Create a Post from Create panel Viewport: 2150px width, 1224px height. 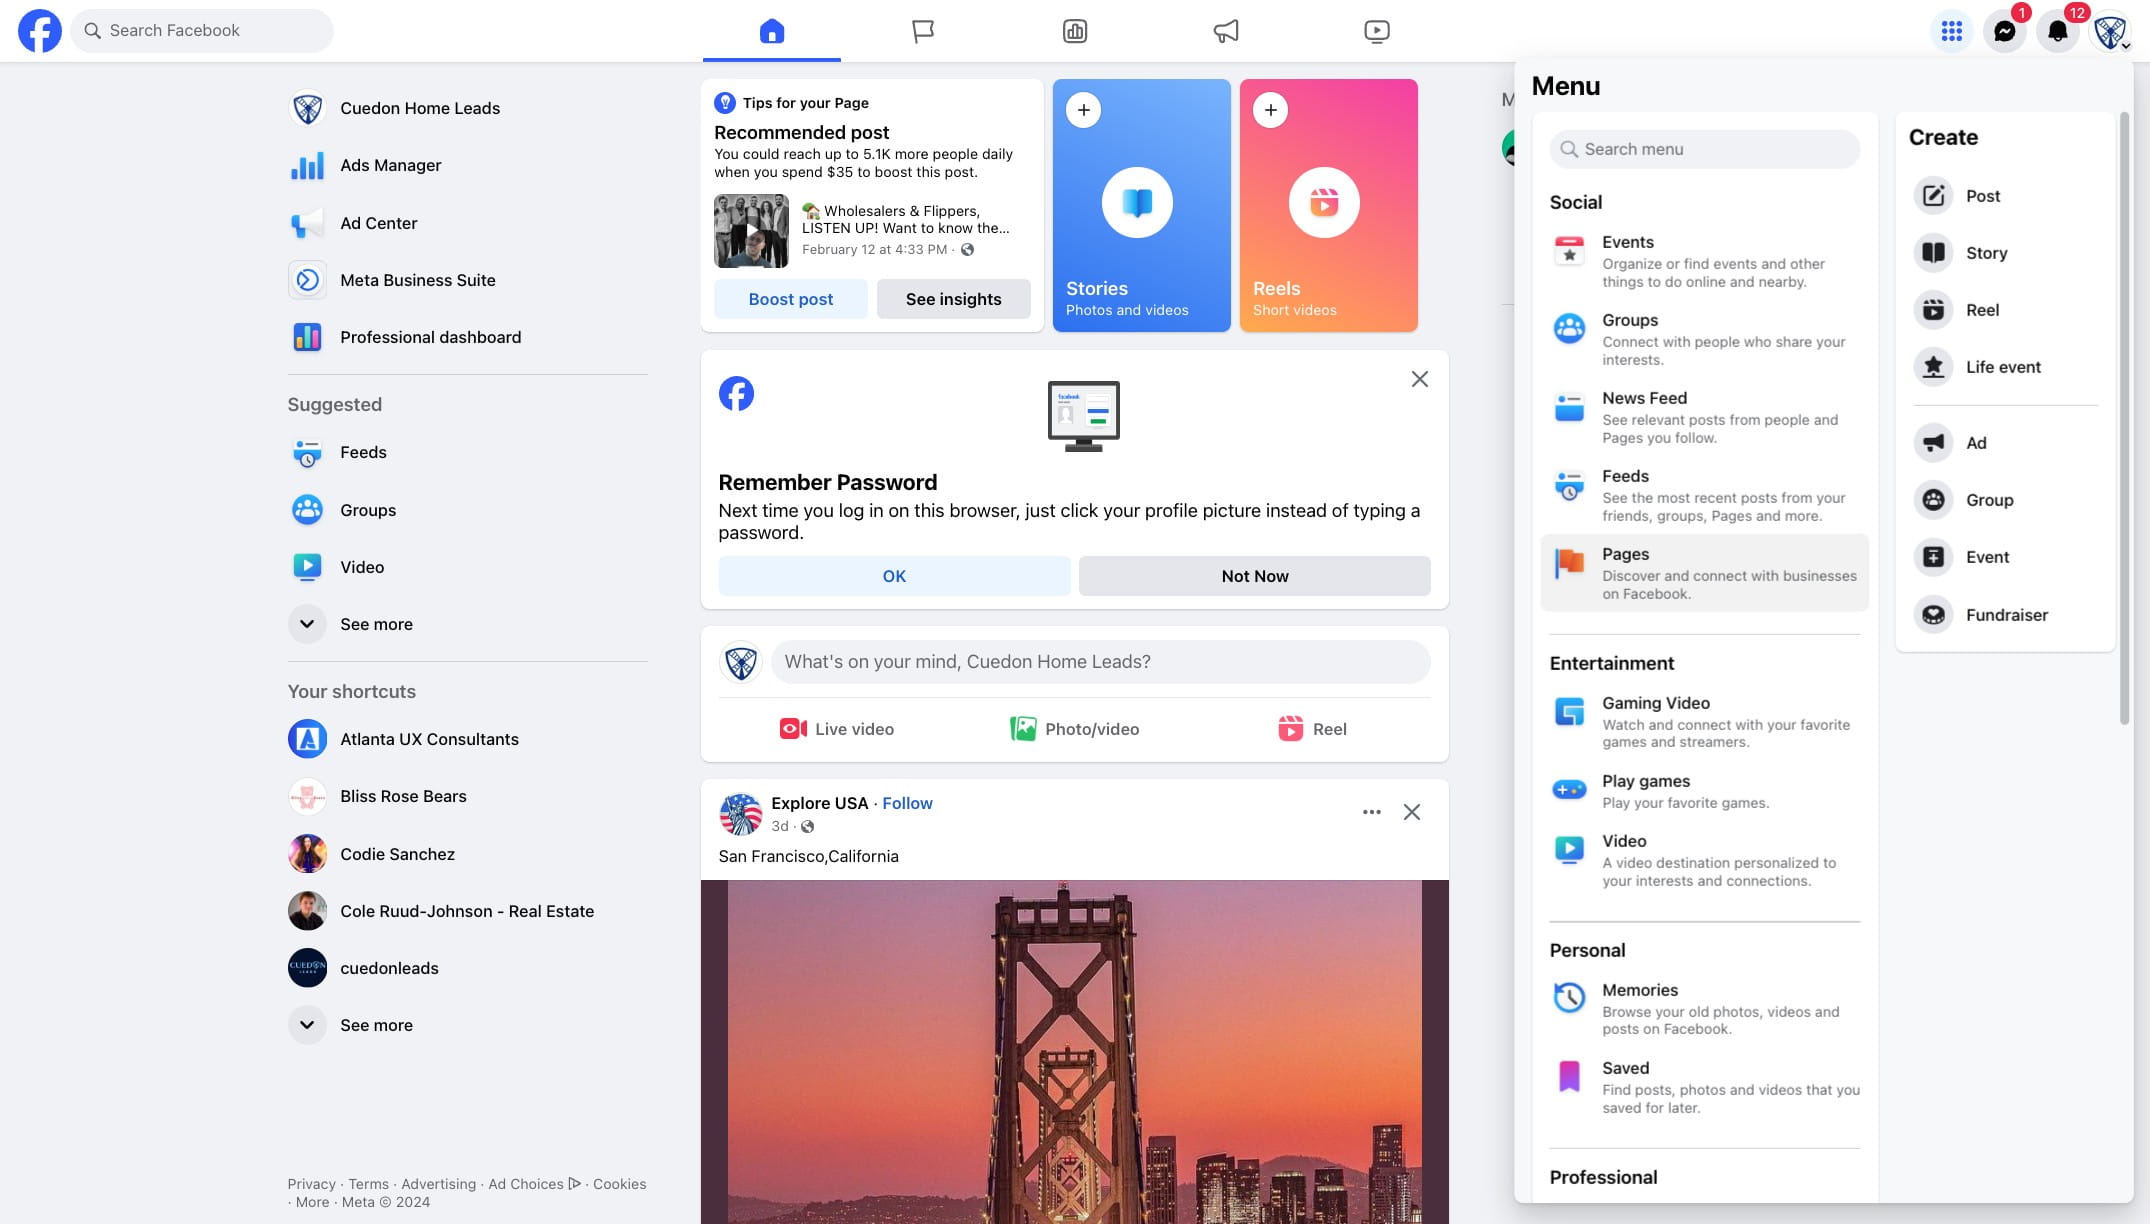2004,196
